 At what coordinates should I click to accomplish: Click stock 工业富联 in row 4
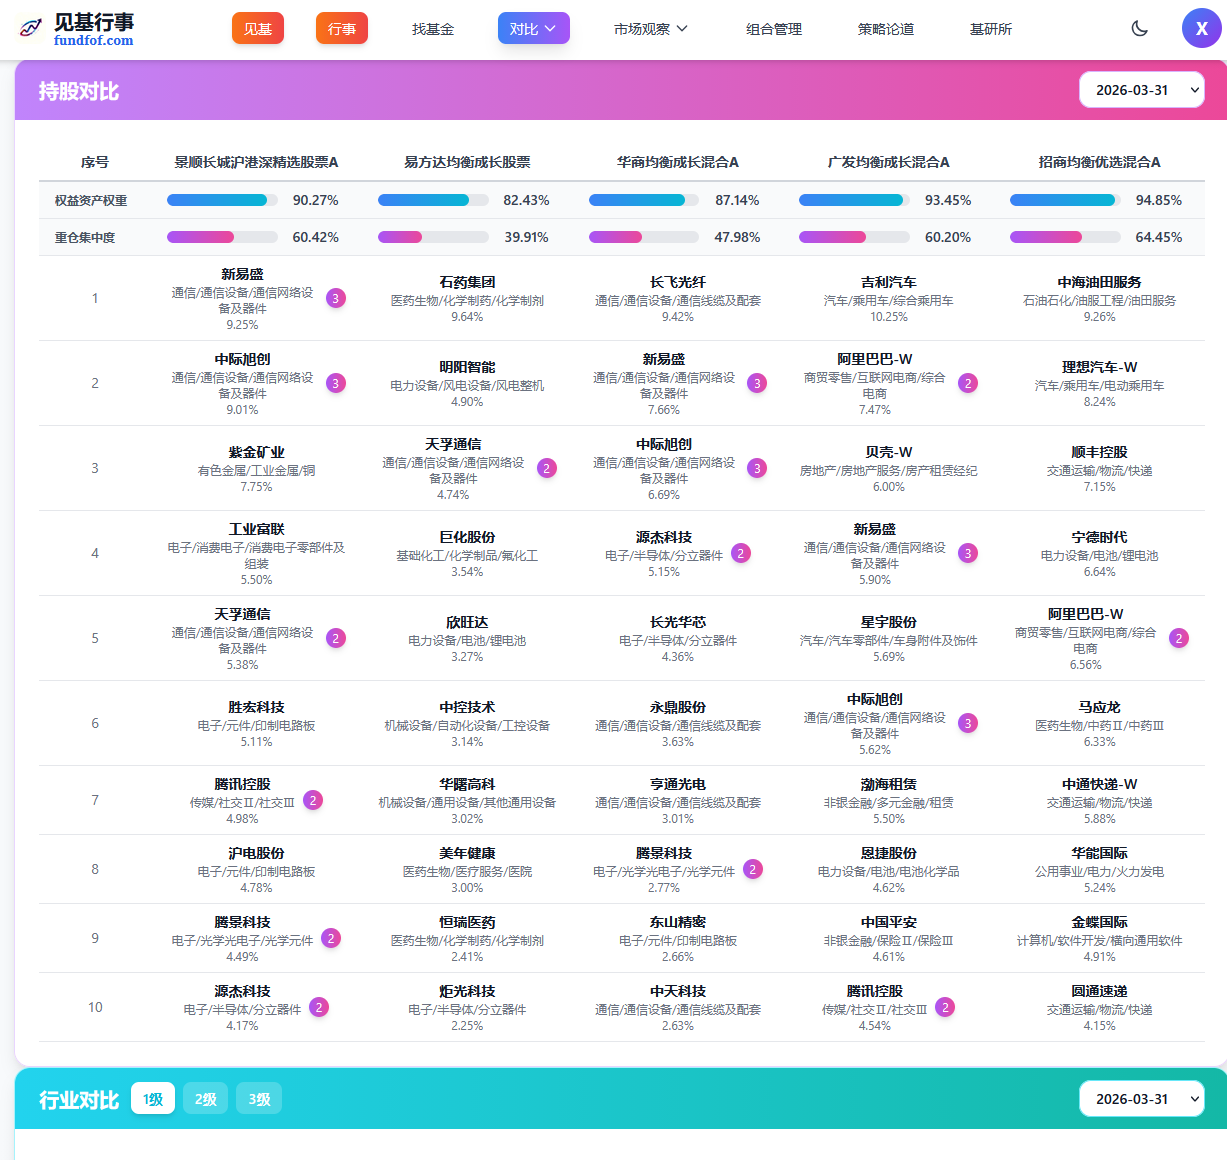point(256,529)
